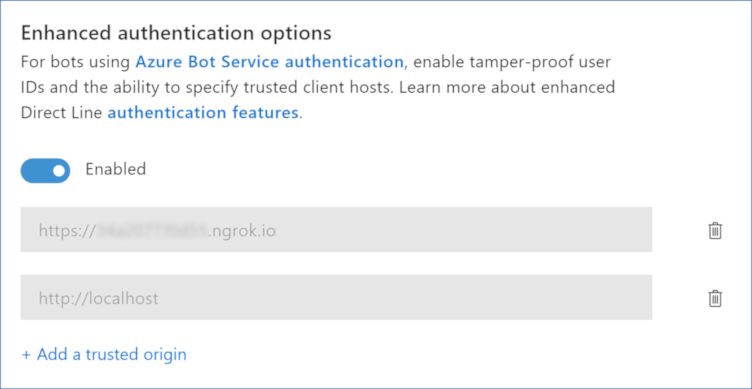The height and width of the screenshot is (389, 752).
Task: Delete the ngrok.io trusted origin
Action: tap(715, 231)
